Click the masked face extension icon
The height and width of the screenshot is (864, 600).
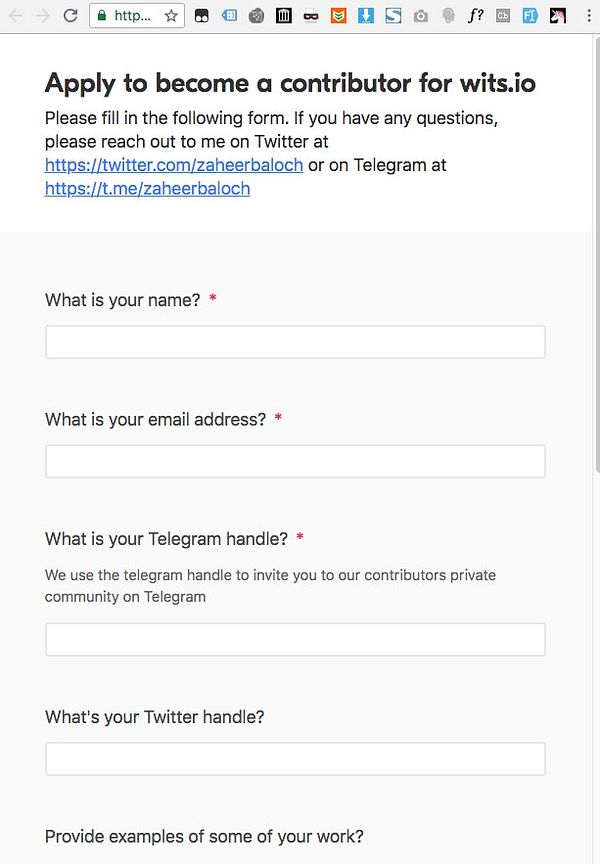point(311,17)
